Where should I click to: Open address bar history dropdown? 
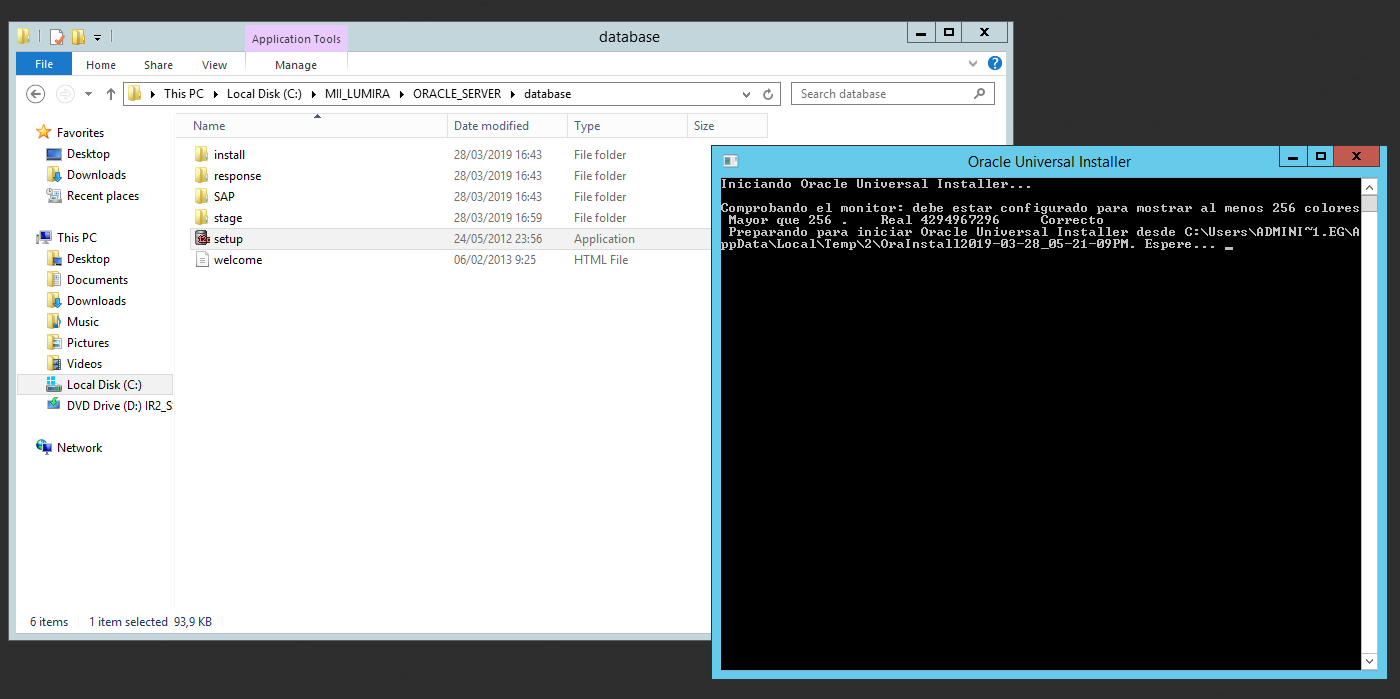coord(746,94)
